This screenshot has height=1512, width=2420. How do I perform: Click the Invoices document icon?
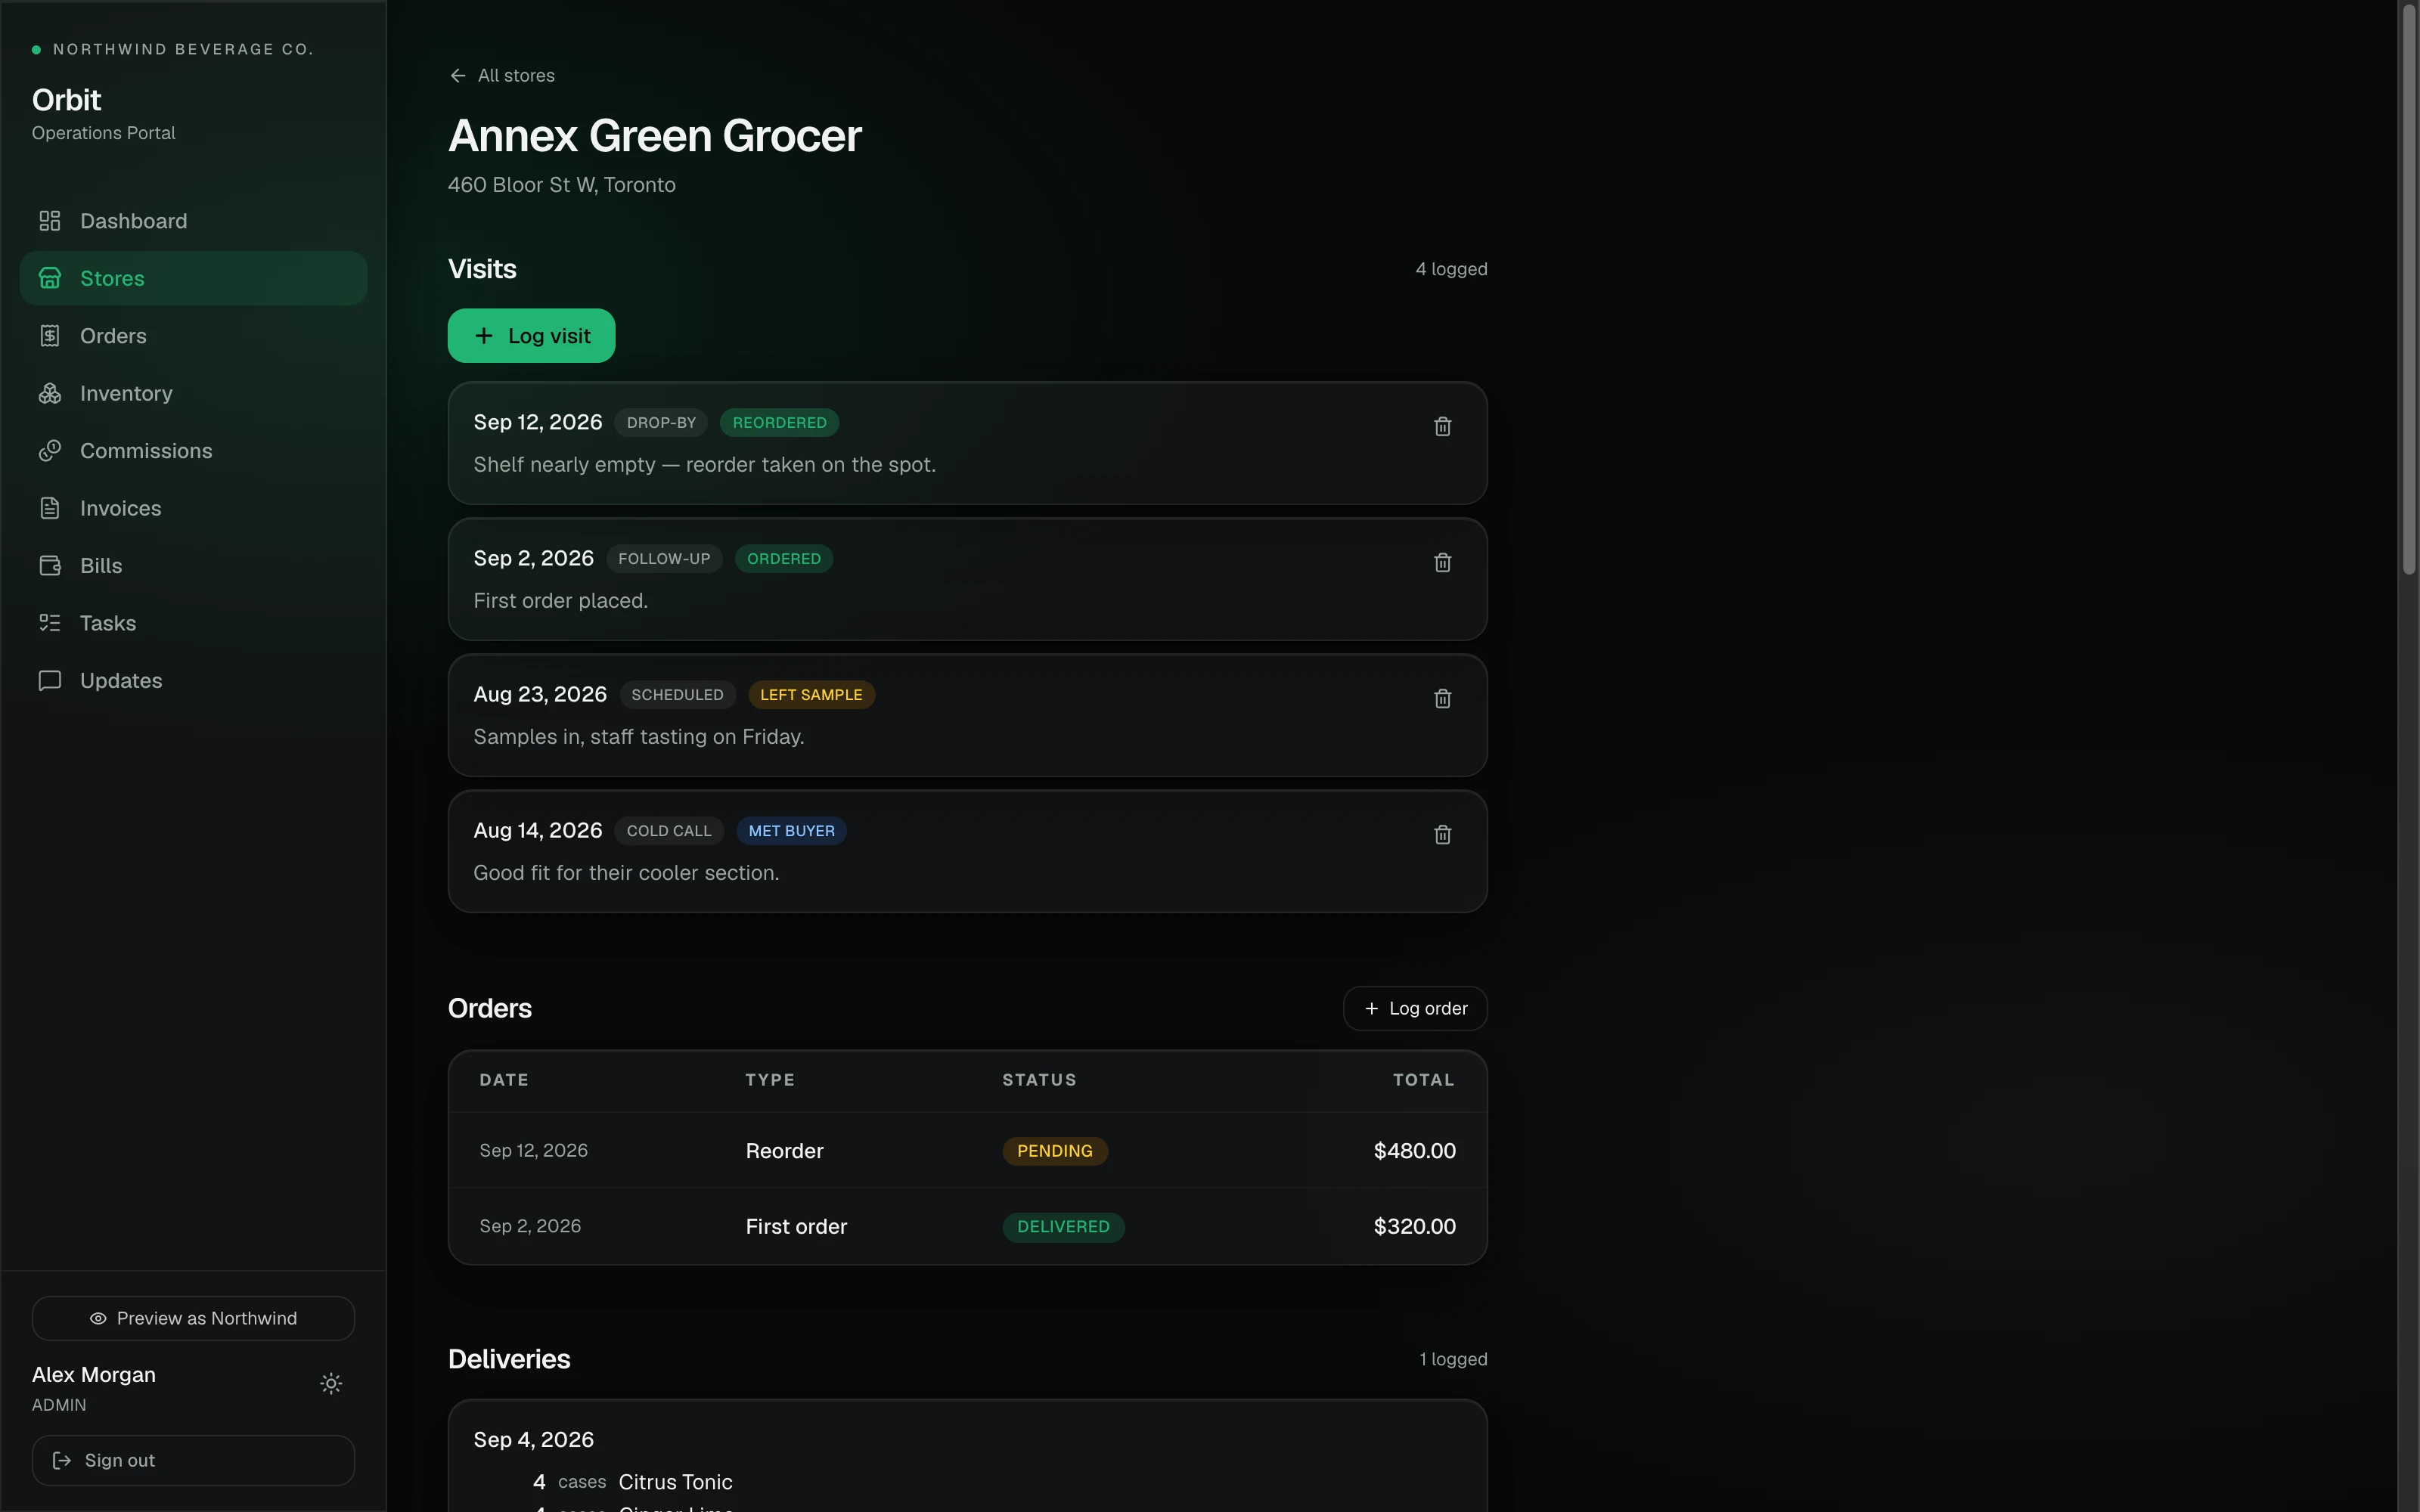click(50, 508)
